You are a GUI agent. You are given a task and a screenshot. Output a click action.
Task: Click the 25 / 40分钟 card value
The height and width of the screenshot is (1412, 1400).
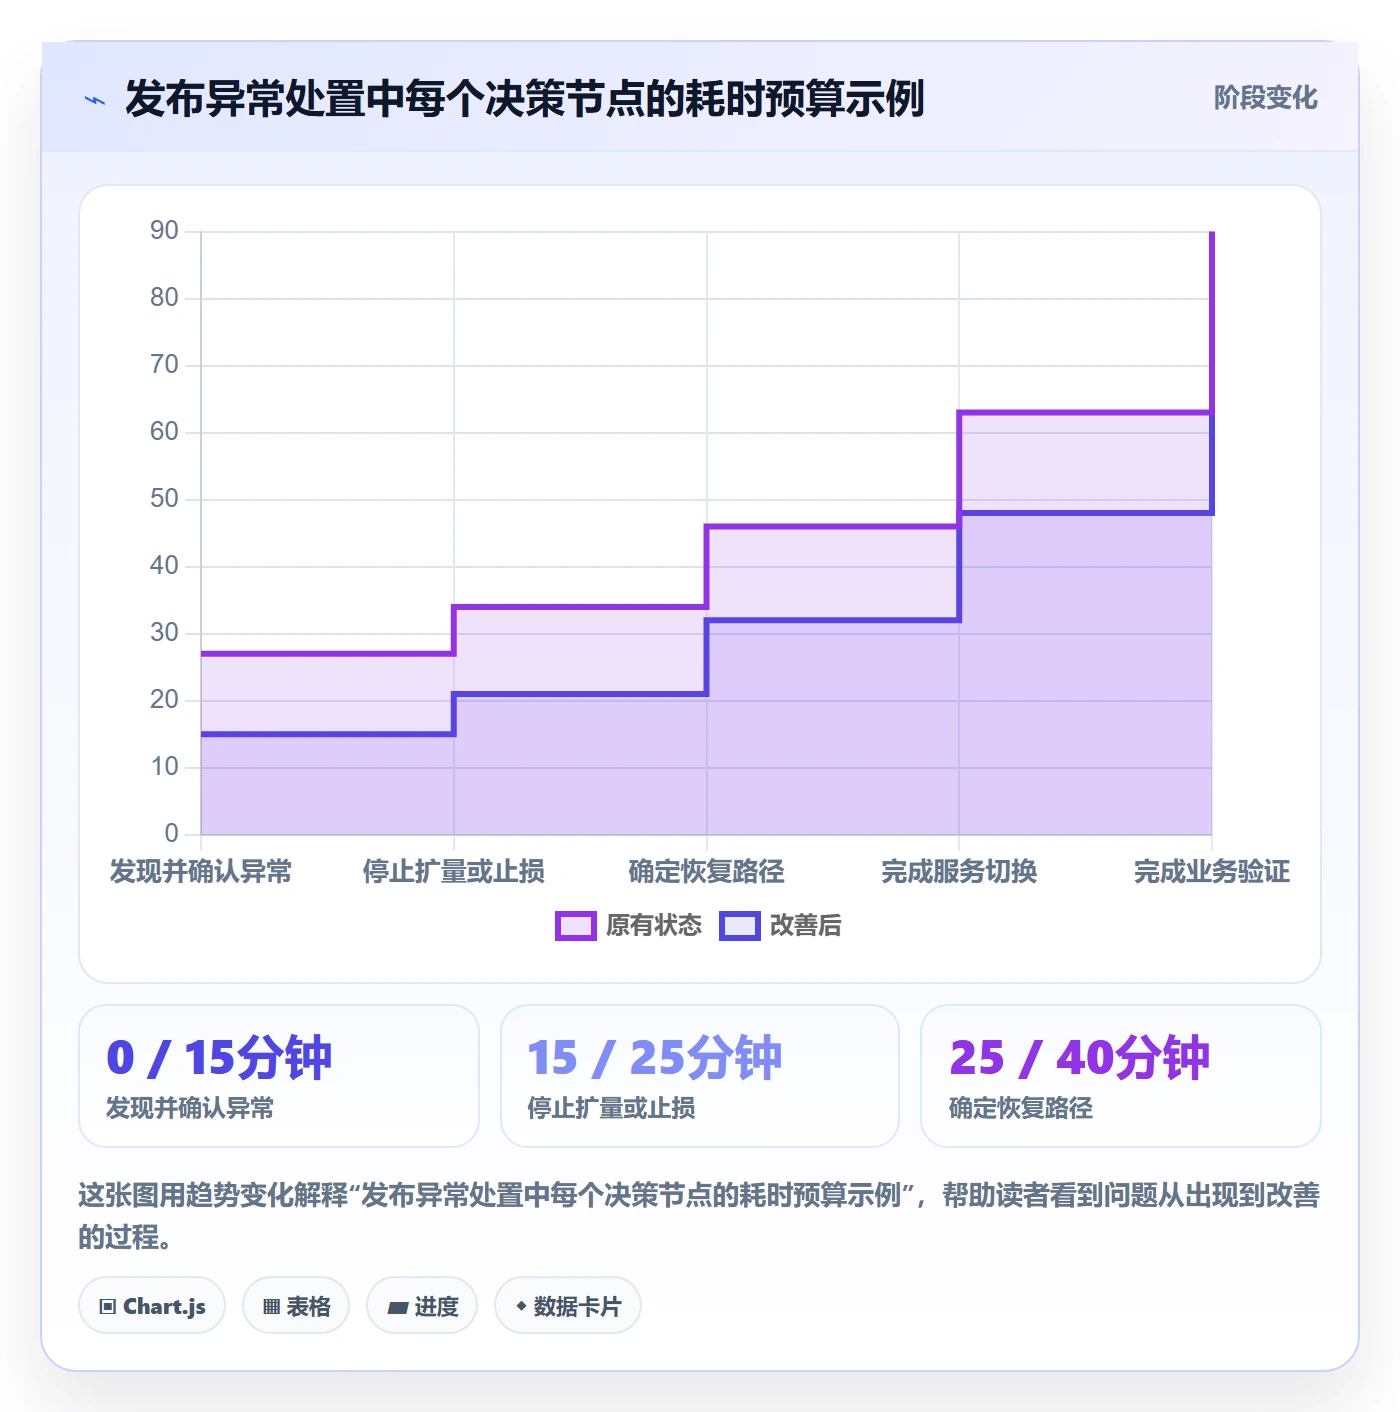pos(1079,1058)
